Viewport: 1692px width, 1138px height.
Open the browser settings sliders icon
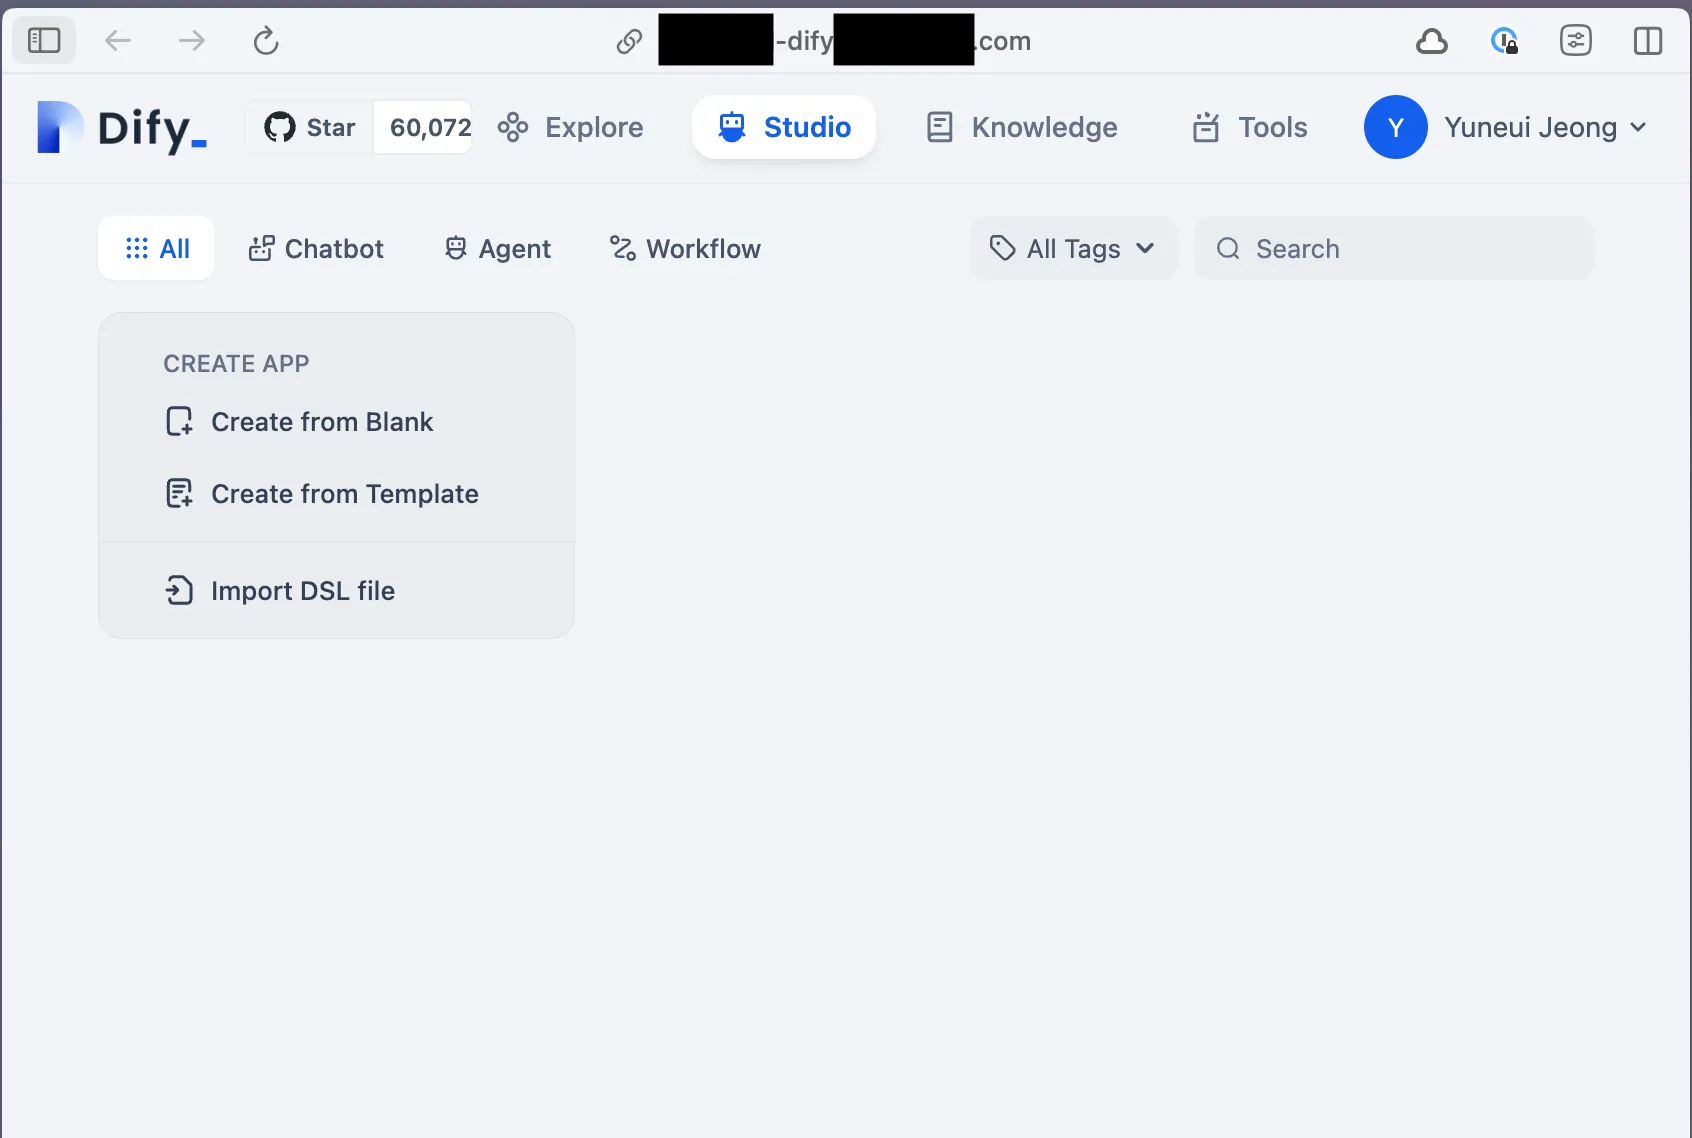(x=1576, y=41)
